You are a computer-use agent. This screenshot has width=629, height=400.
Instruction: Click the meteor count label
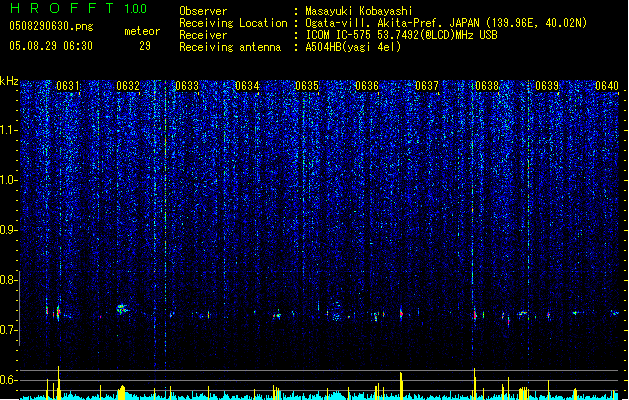coord(142,31)
